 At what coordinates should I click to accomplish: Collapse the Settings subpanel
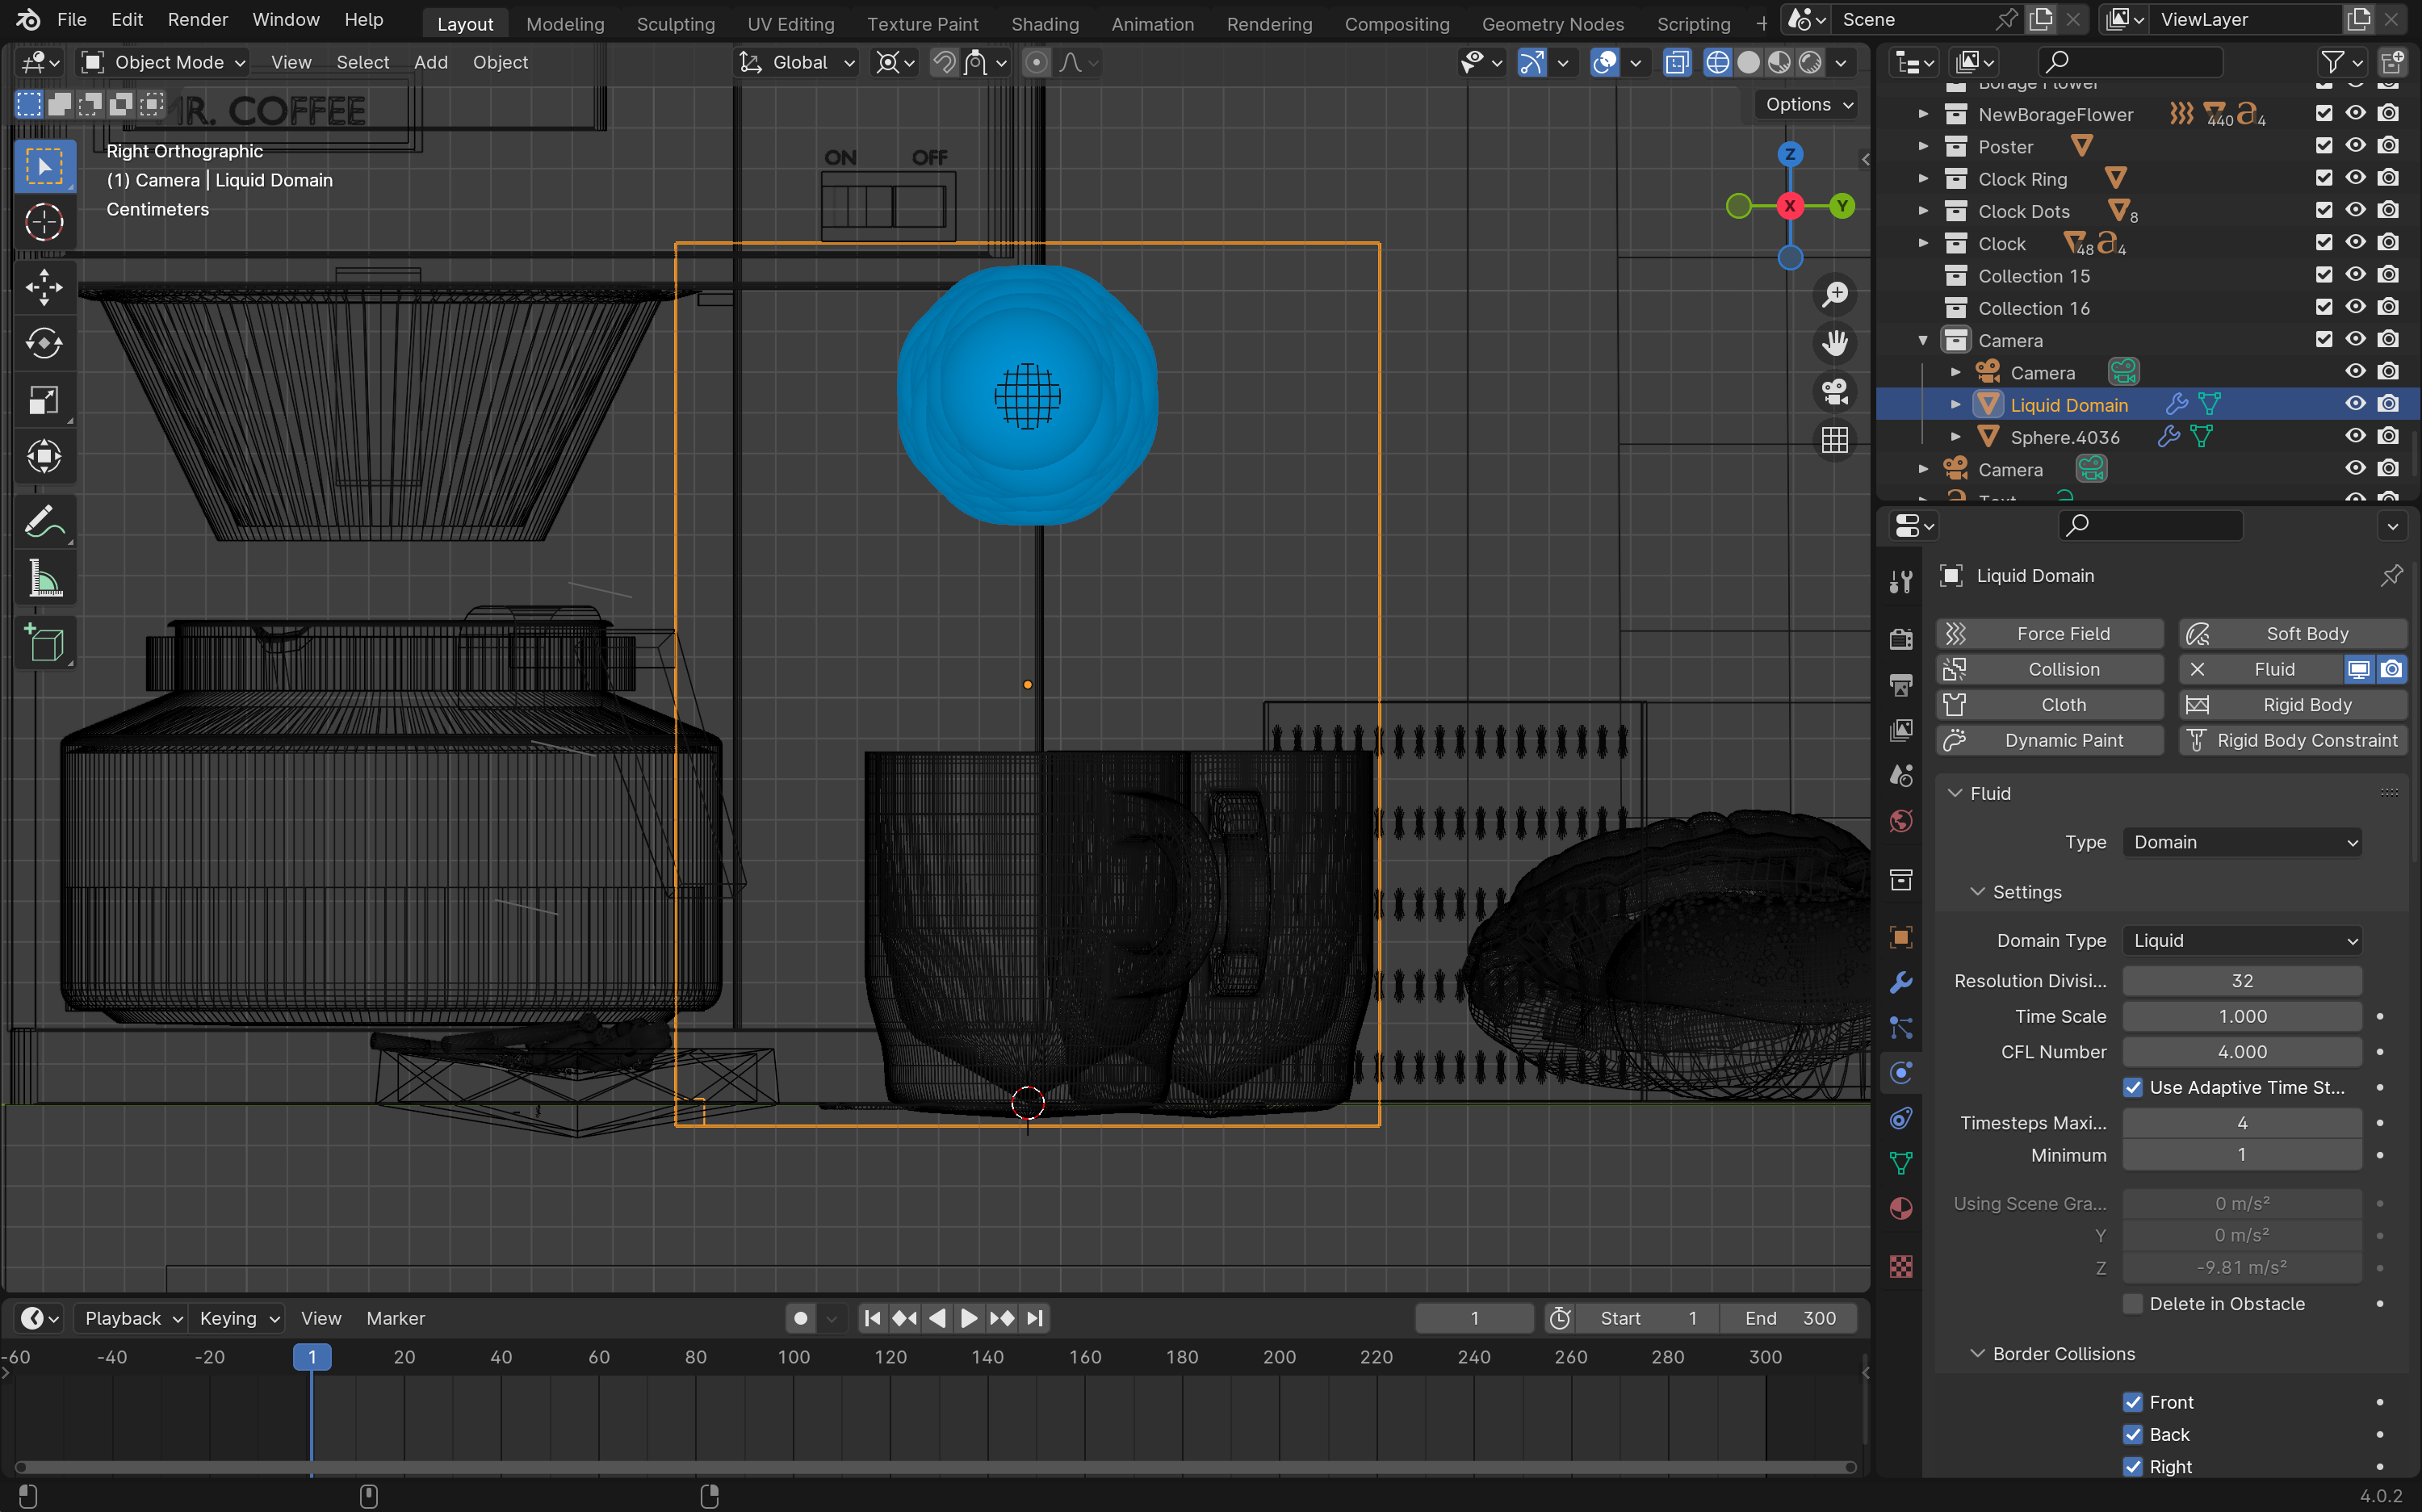click(1977, 891)
